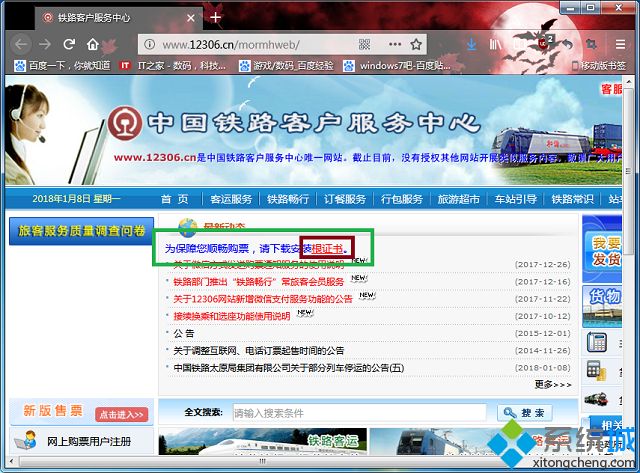Screen dimensions: 640x473
Task: Open the 接续换乘和选座功能使用说明 link
Action: point(232,316)
